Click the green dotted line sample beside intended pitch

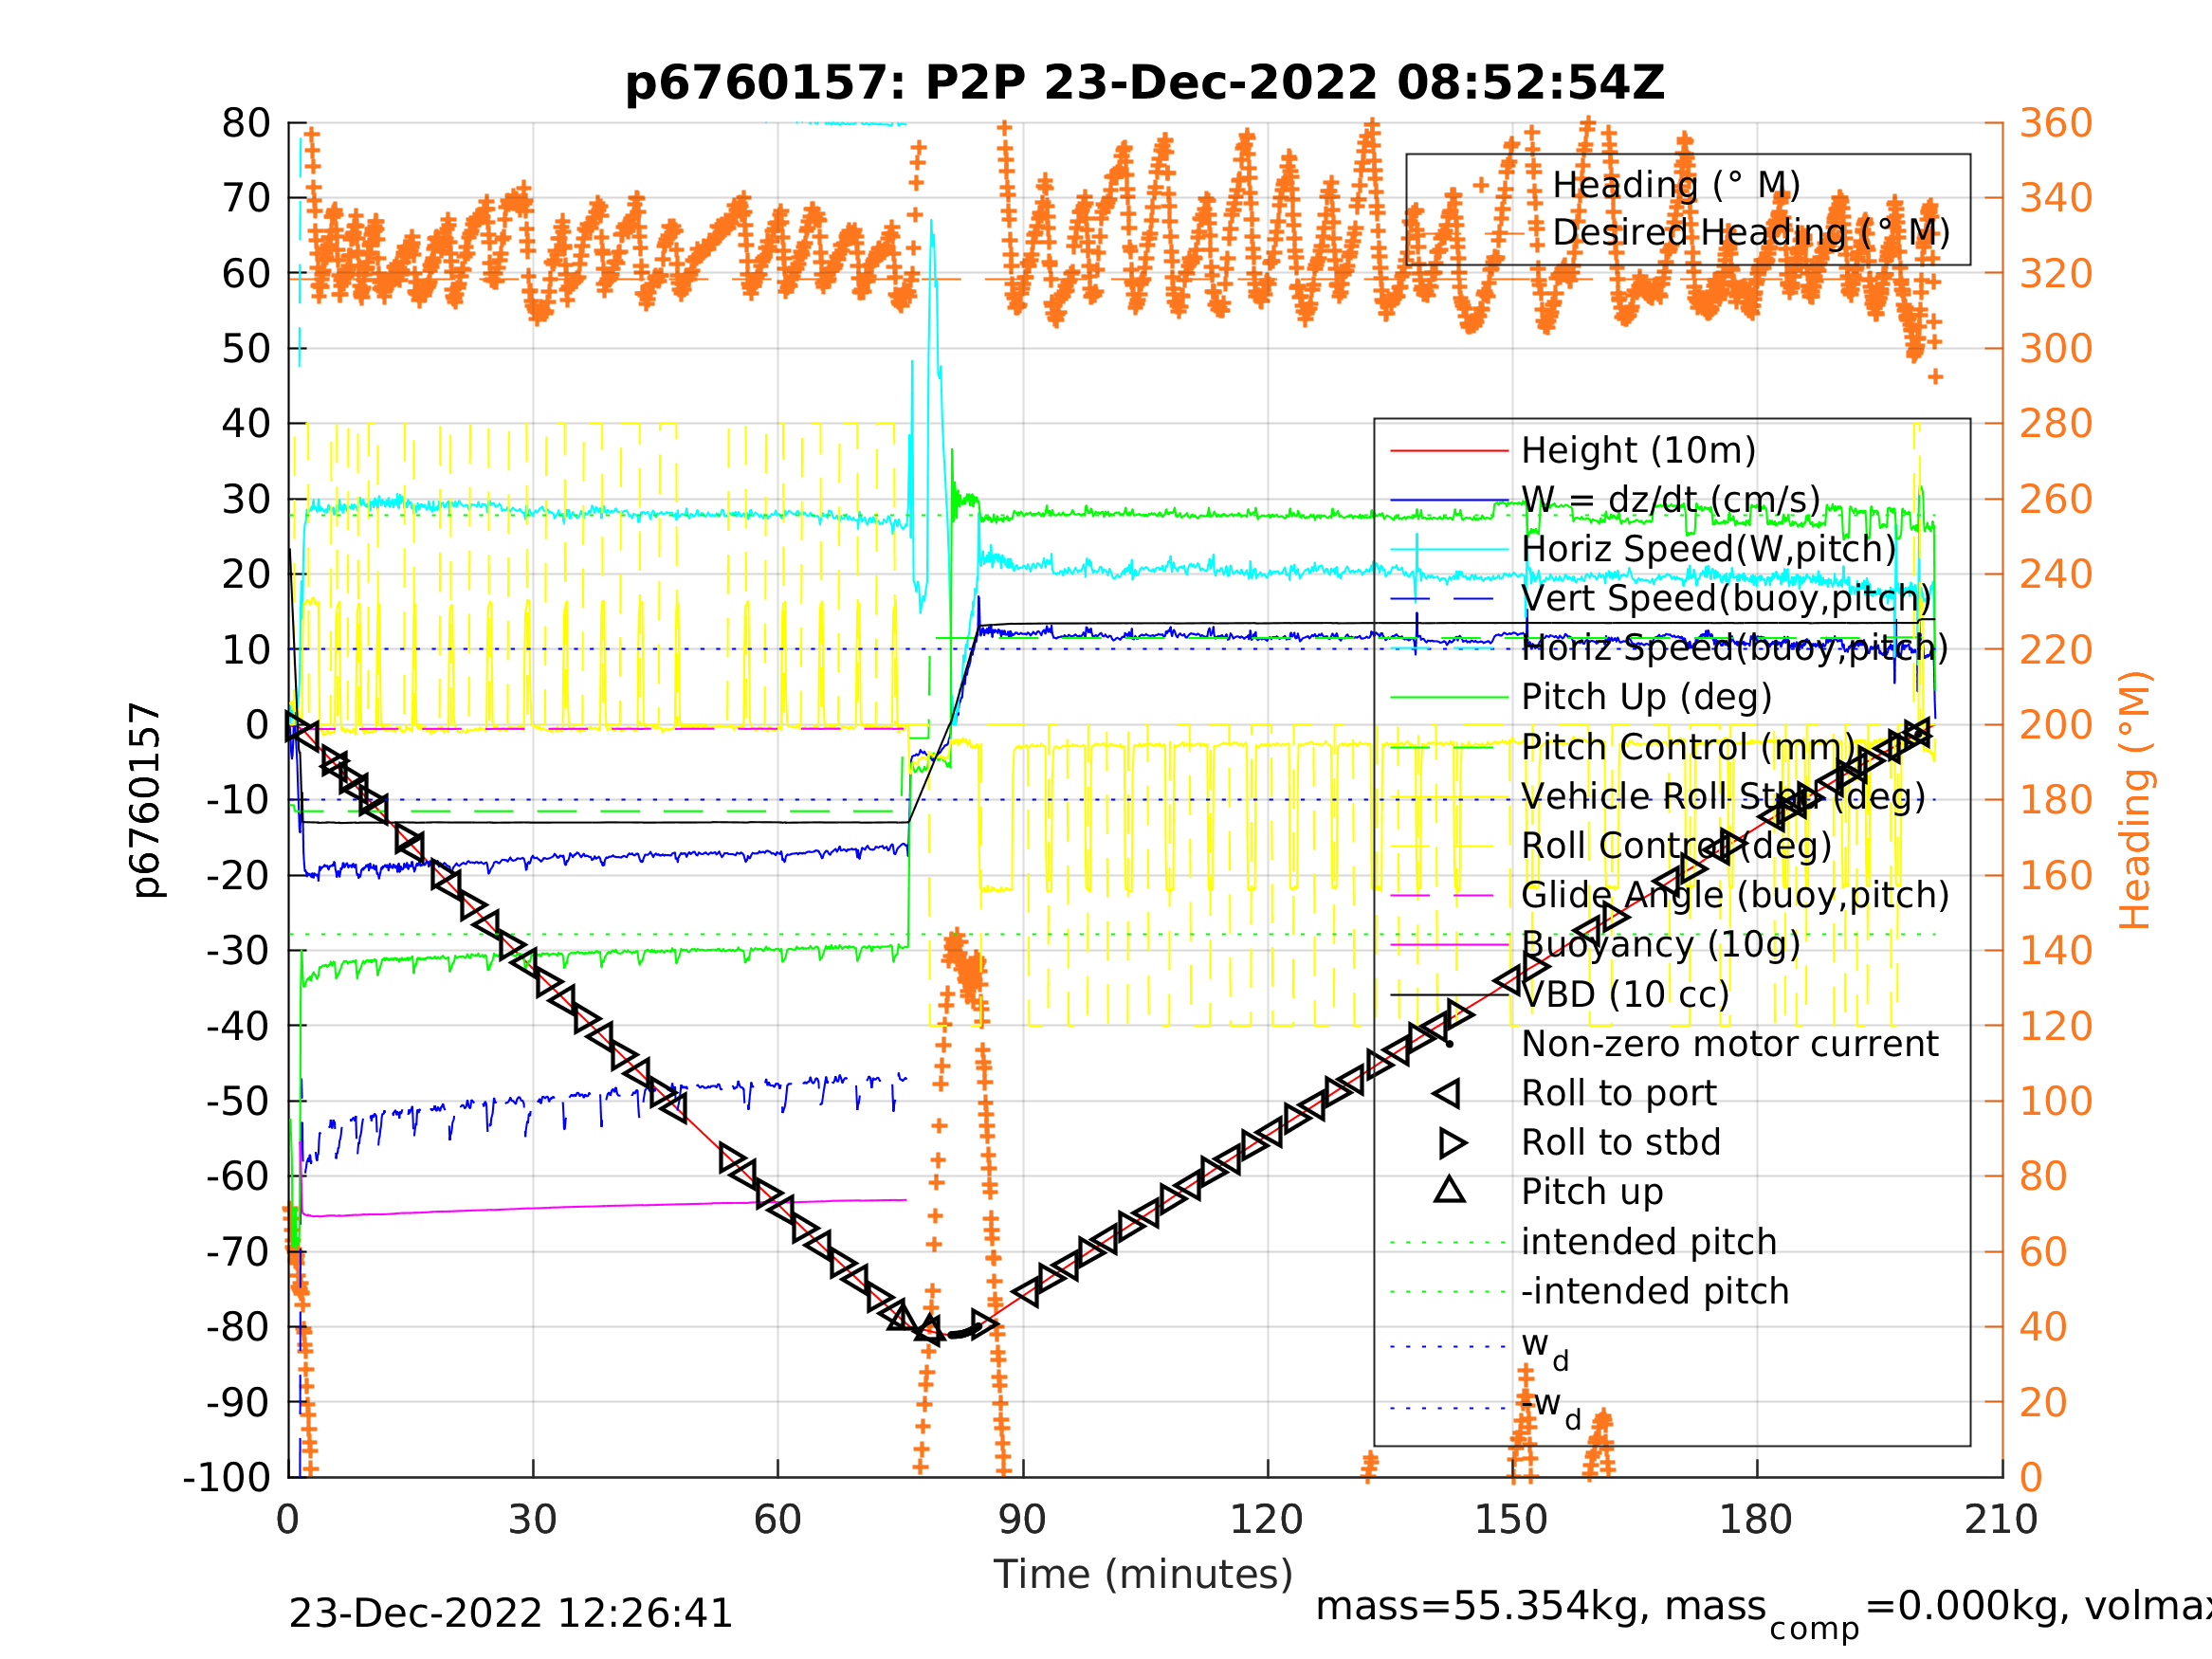[1449, 1243]
